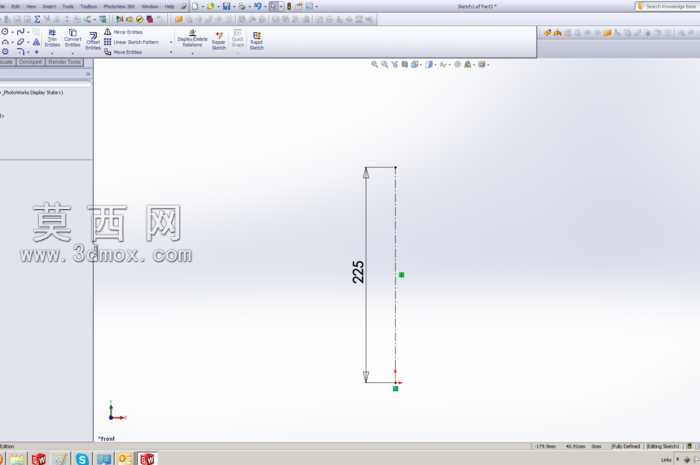Click the active SolidWorks taskbar icon

(x=147, y=459)
